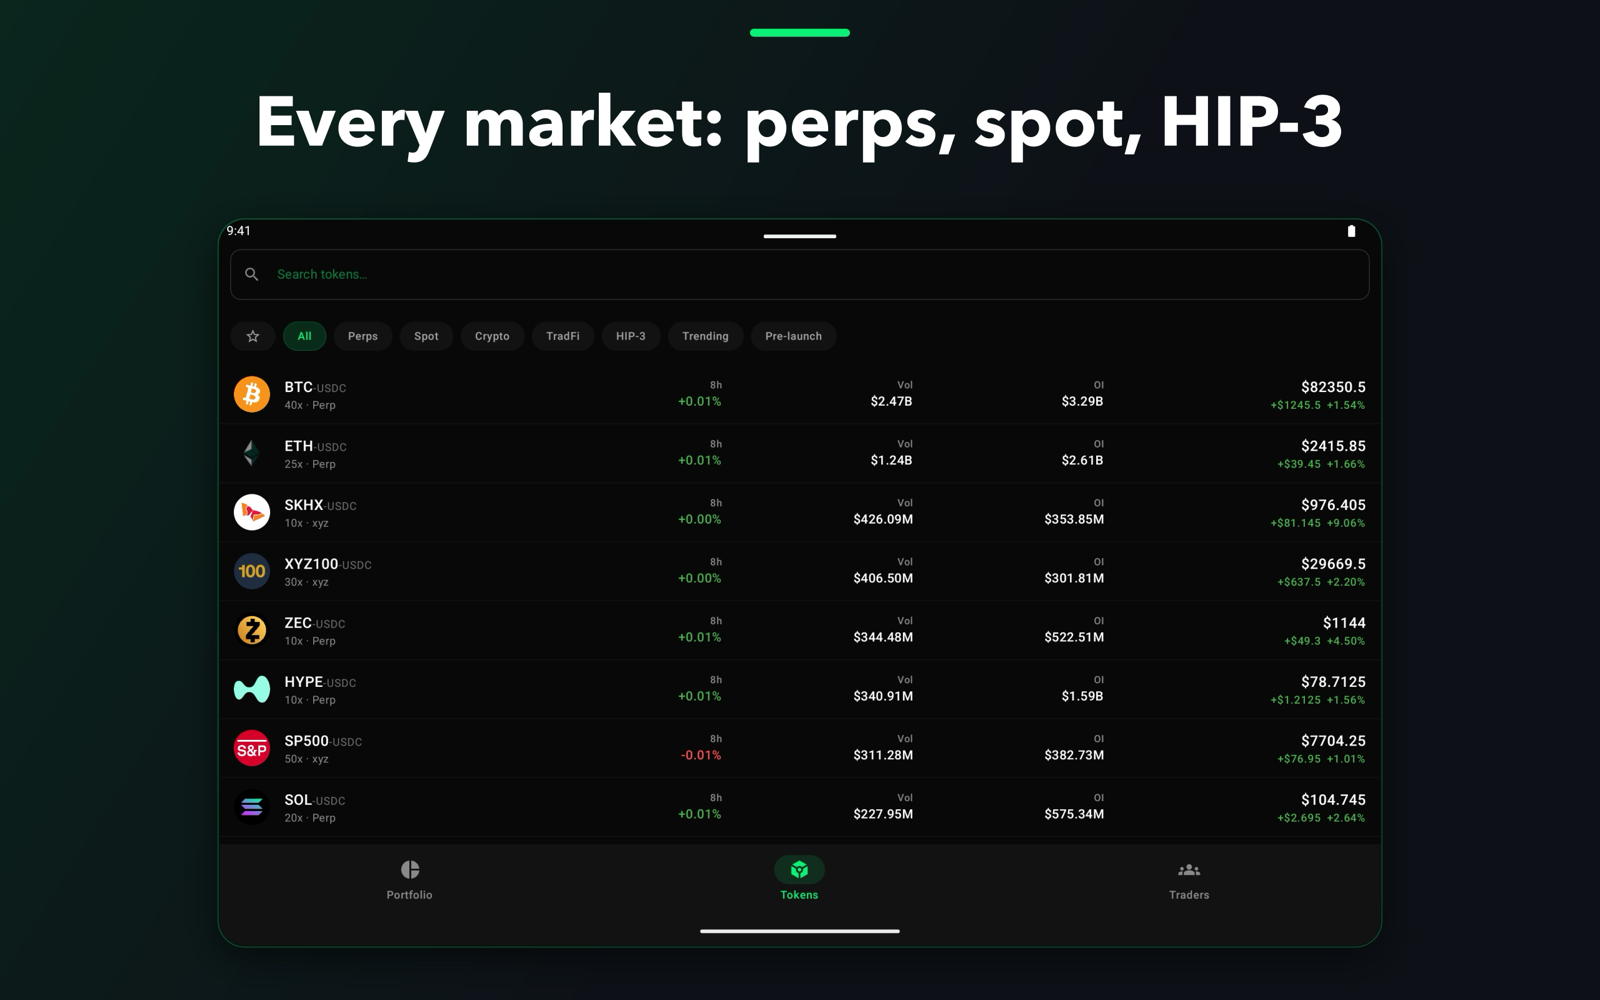Click the Traders people icon
The width and height of the screenshot is (1600, 1000).
click(1189, 870)
